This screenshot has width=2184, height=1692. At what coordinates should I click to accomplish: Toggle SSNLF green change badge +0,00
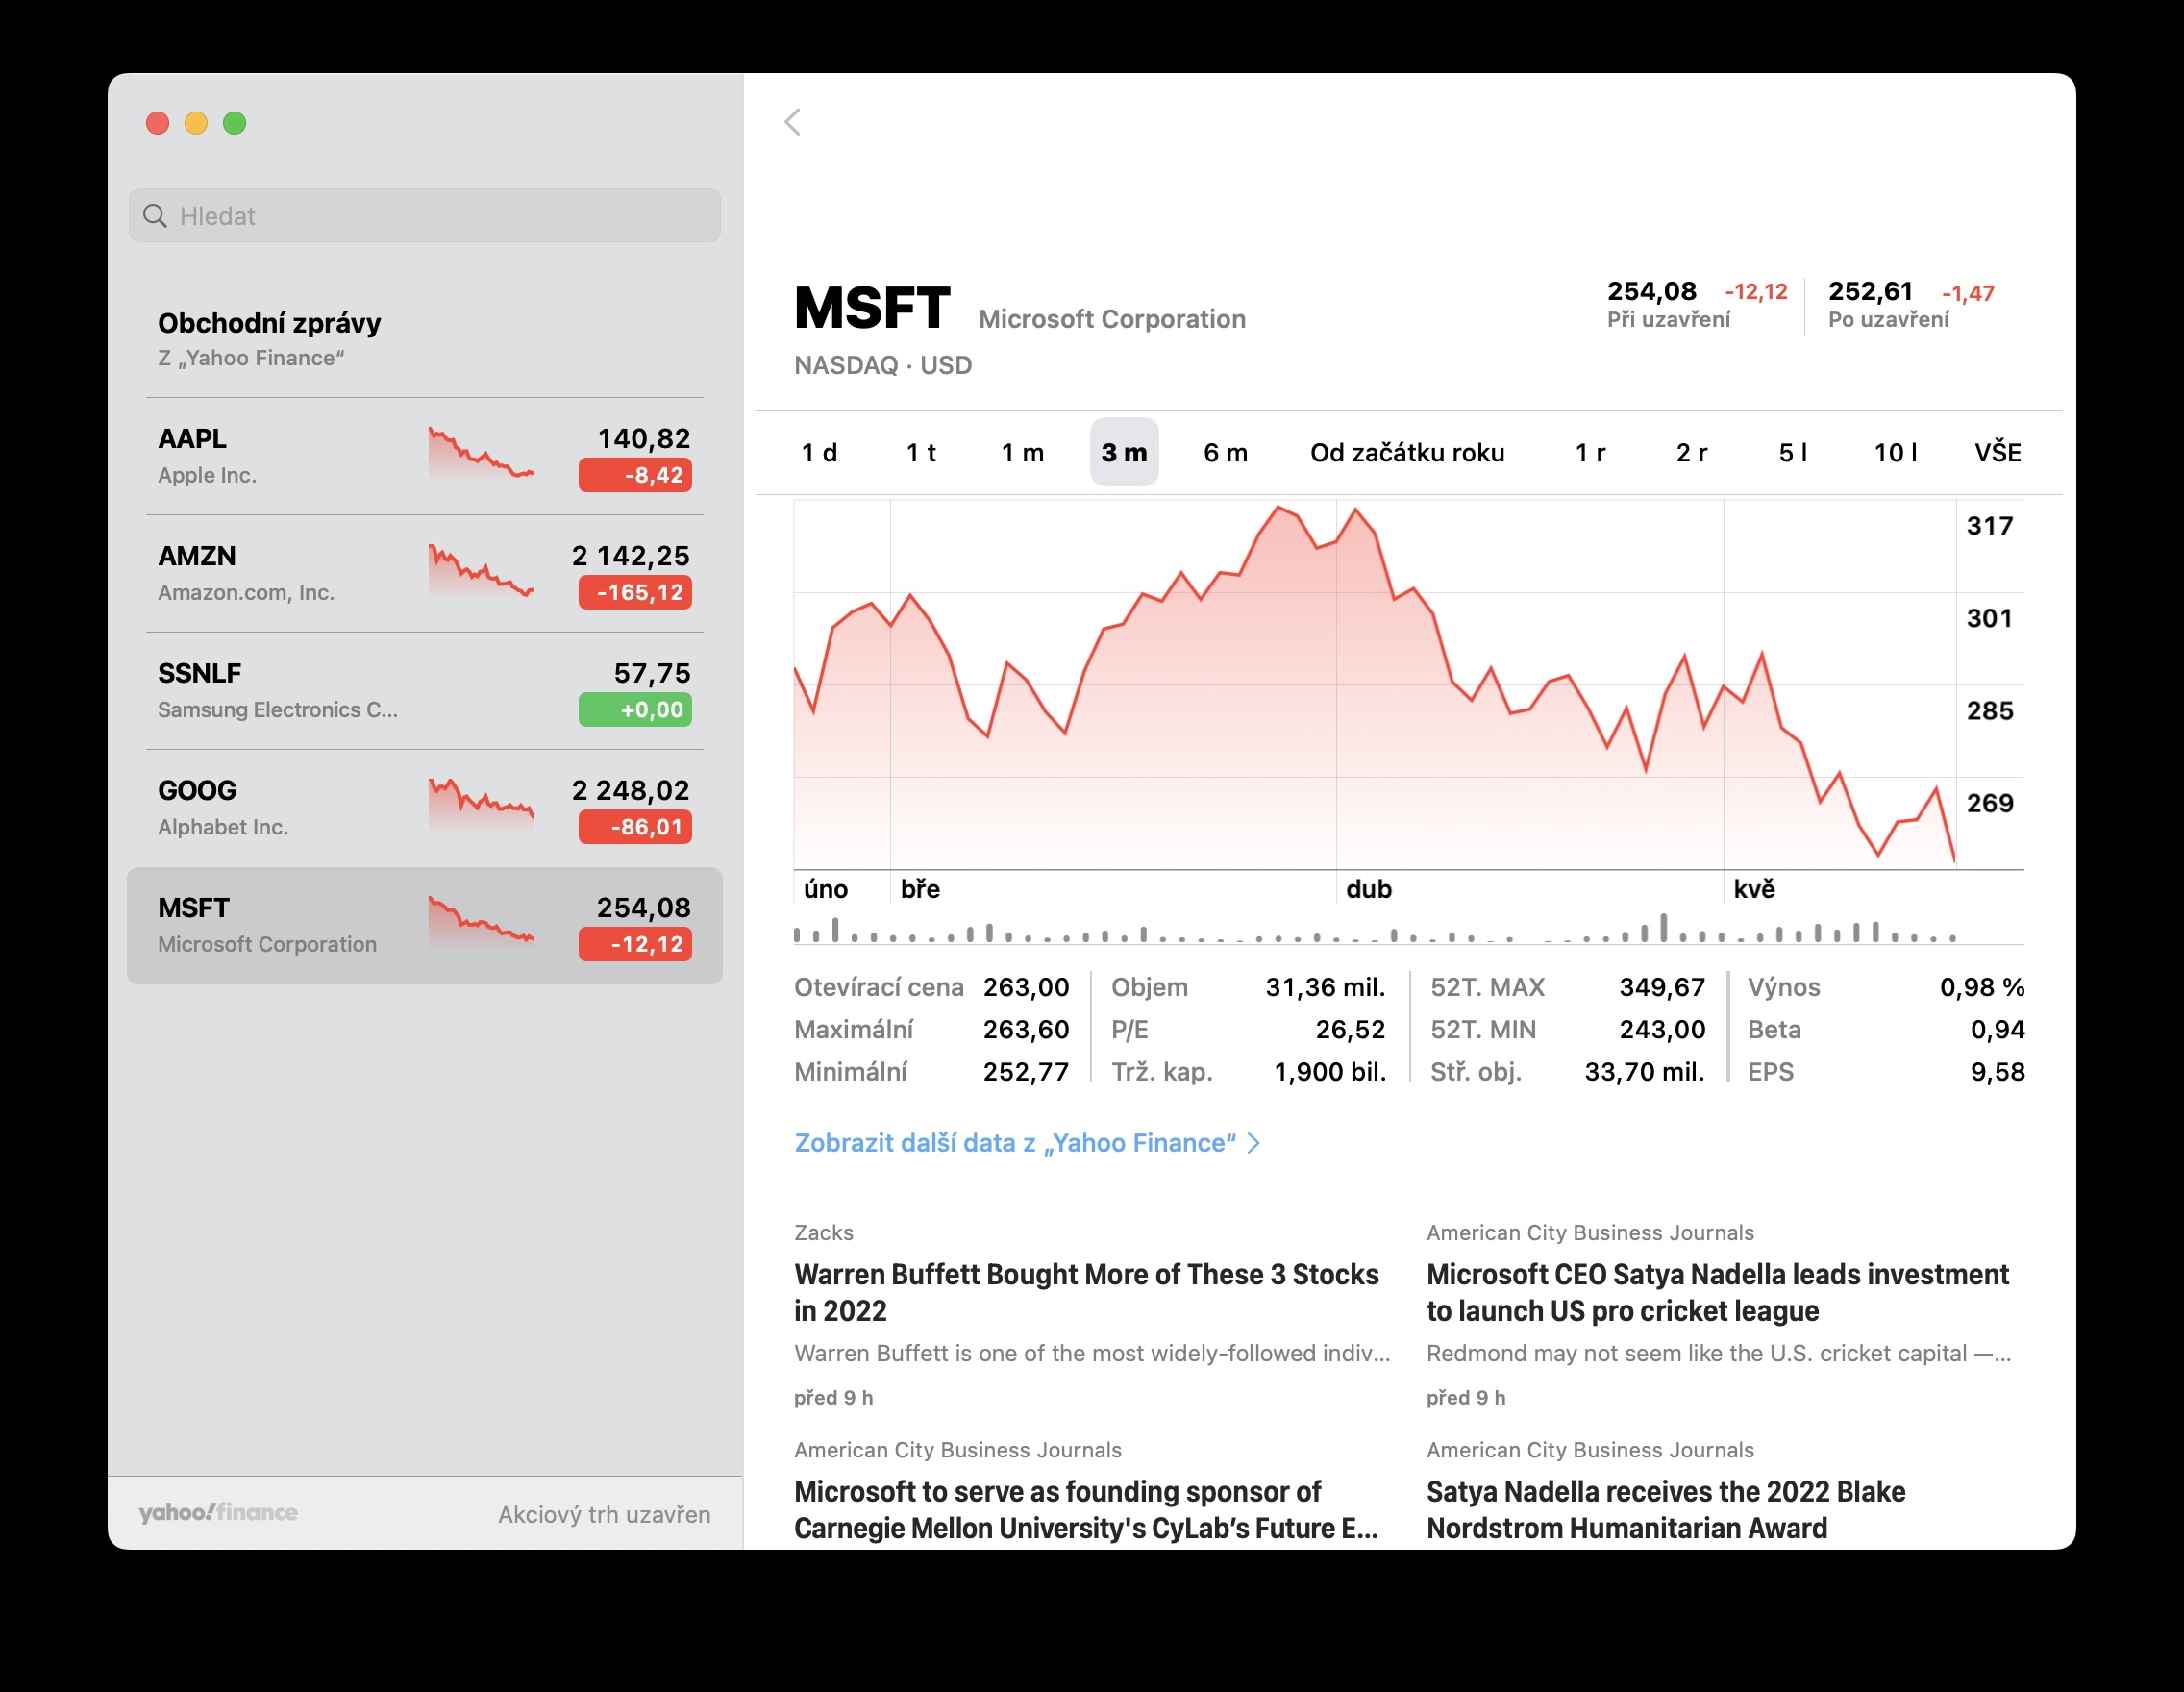(x=635, y=710)
